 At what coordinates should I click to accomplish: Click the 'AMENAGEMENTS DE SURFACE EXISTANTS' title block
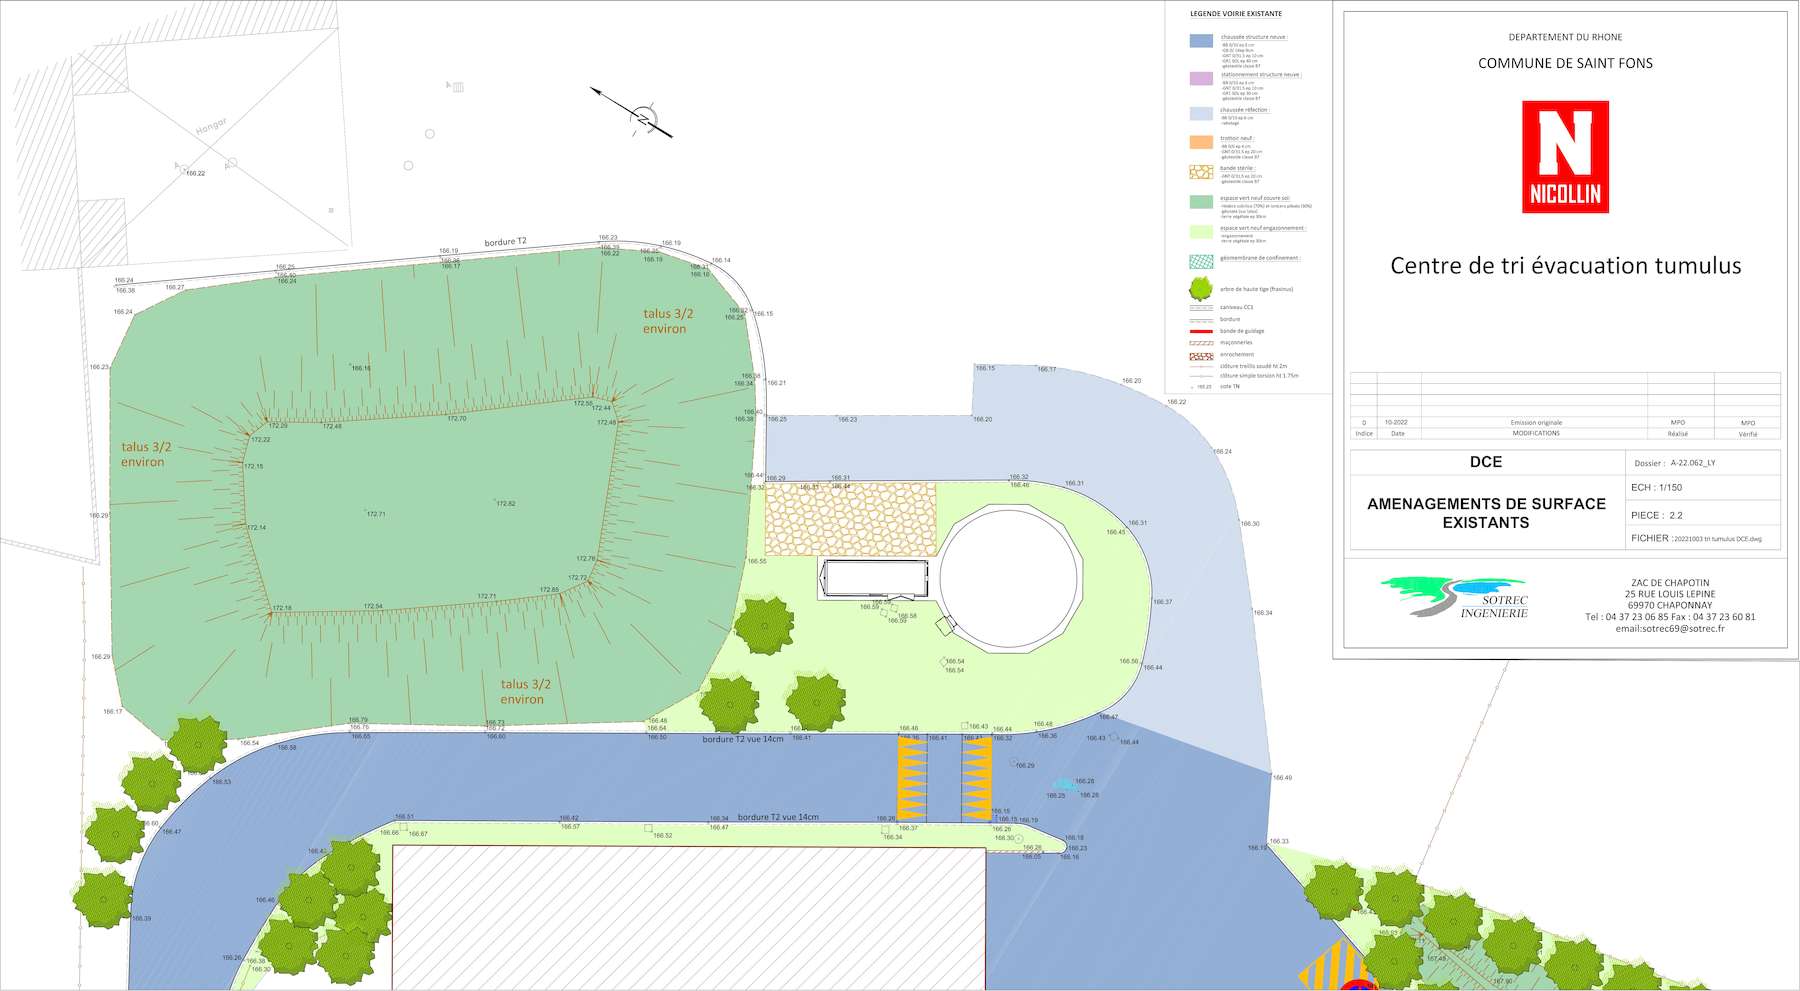tap(1486, 513)
